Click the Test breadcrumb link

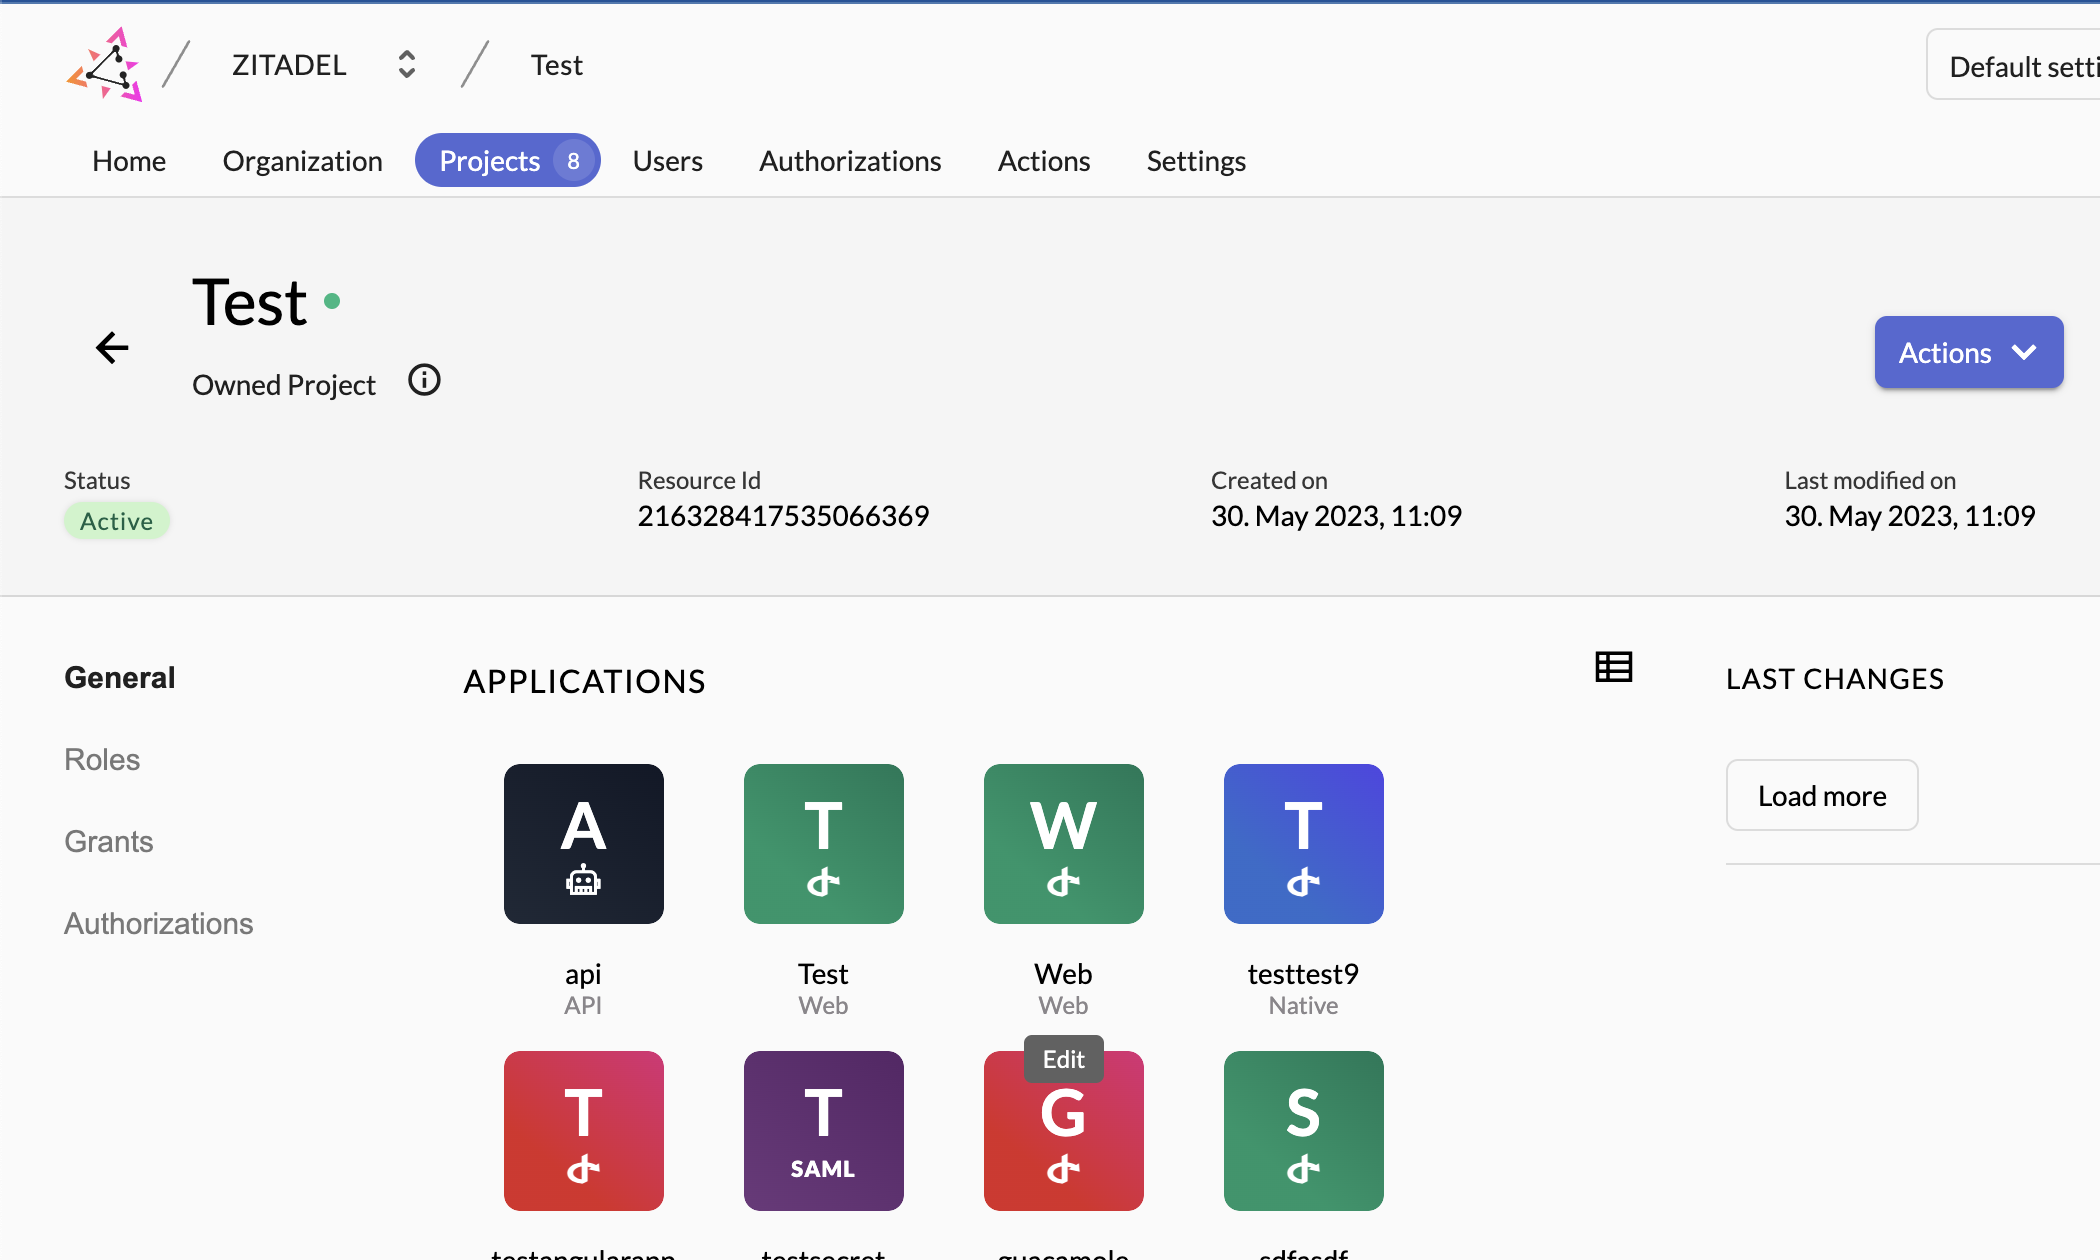556,65
